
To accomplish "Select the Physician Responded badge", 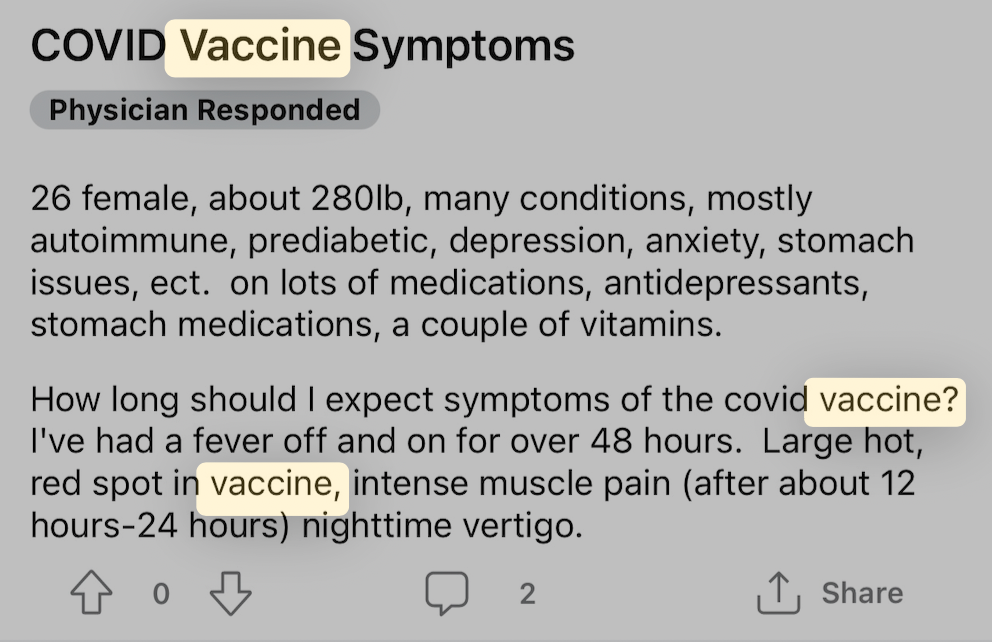I will [204, 110].
